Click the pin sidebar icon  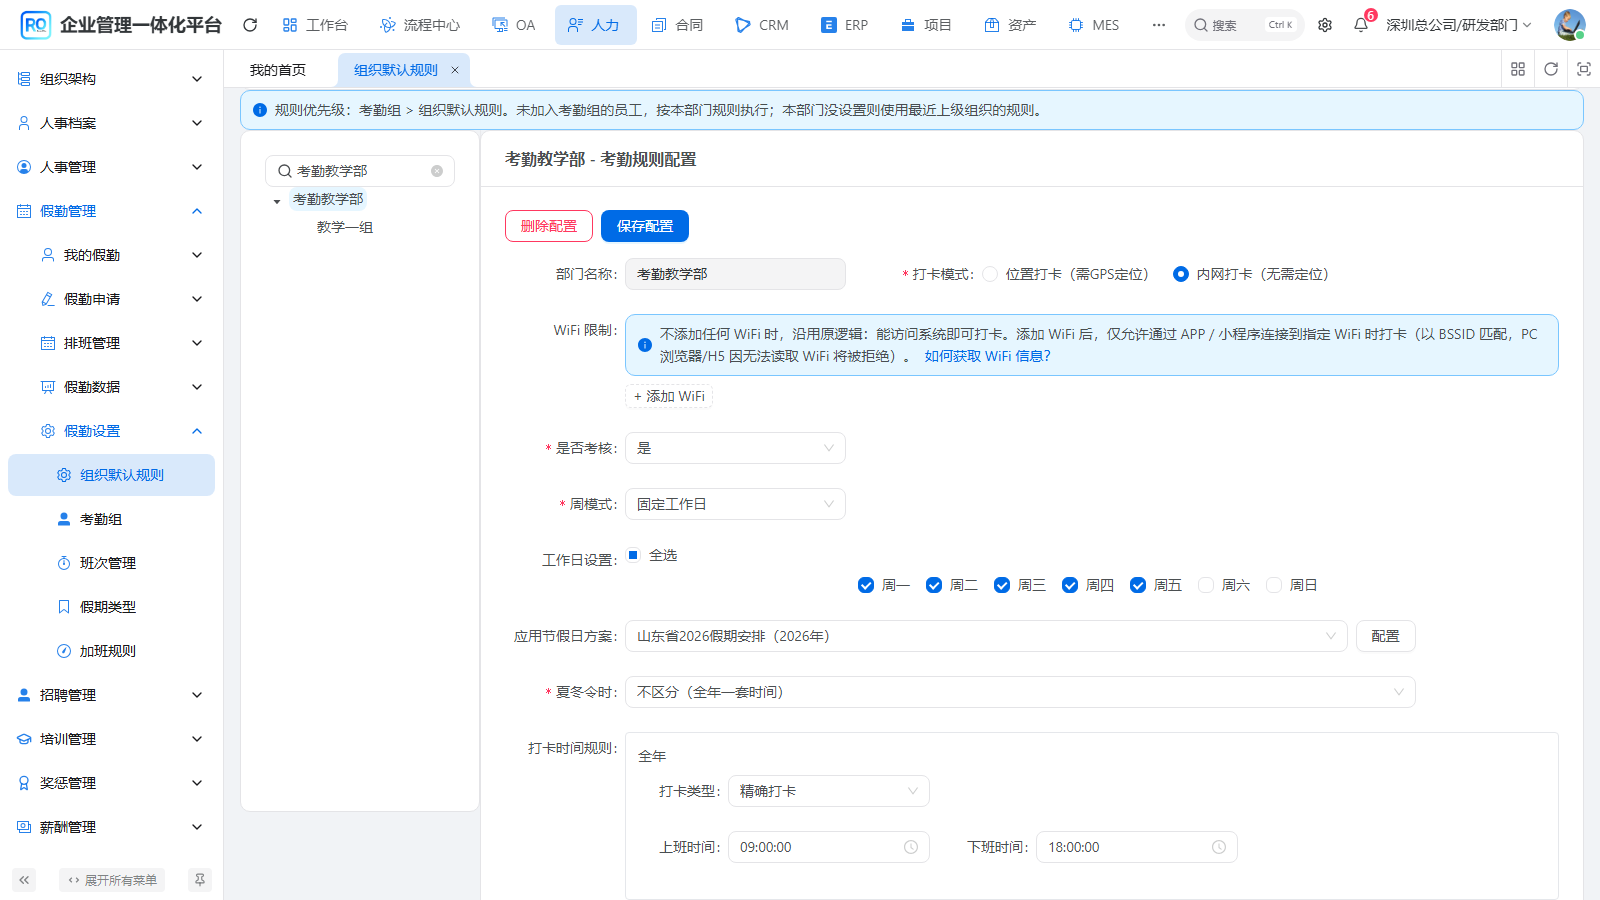coord(200,880)
